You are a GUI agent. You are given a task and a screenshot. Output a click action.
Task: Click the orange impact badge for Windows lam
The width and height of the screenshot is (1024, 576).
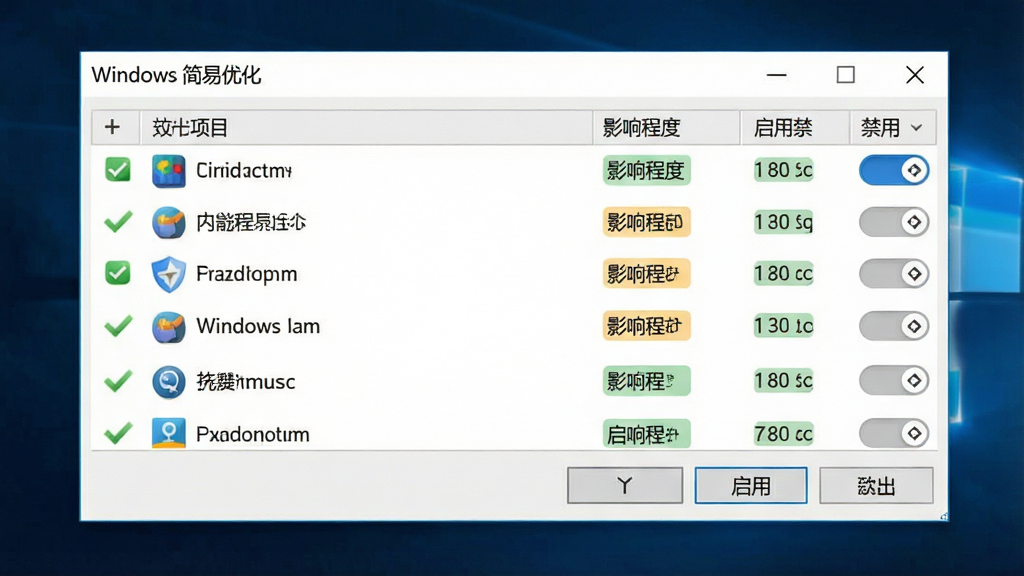646,326
